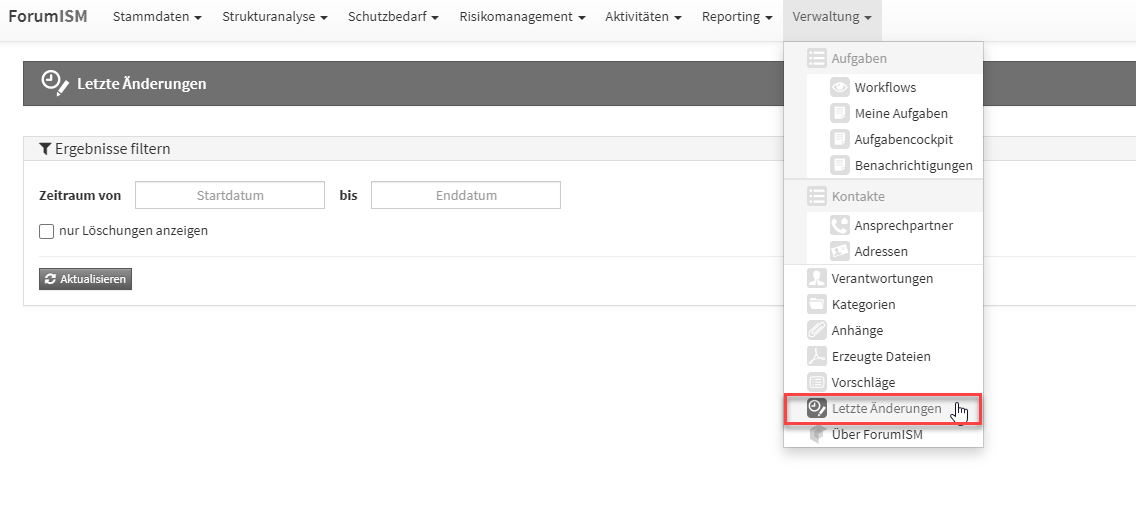Viewport: 1136px width, 515px height.
Task: Expand the Risikomanagement dropdown
Action: coord(522,17)
